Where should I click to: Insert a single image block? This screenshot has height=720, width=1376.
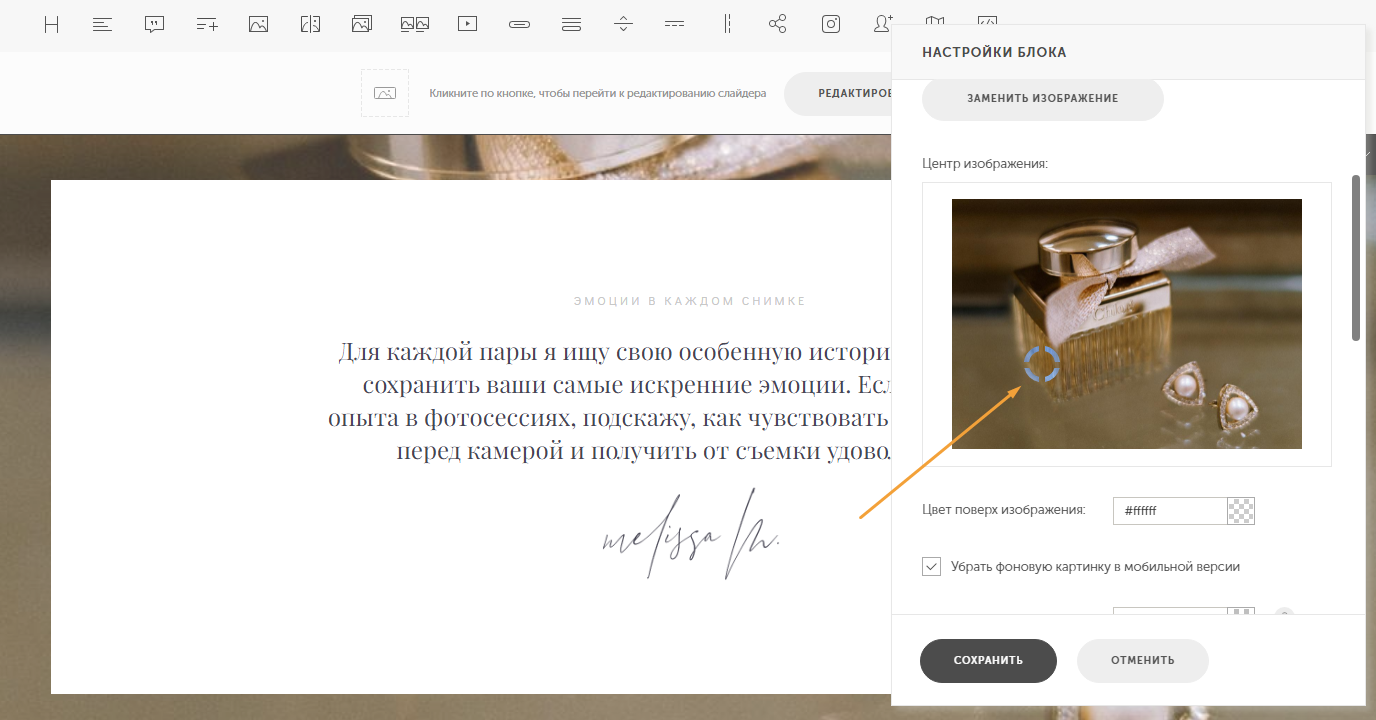(x=258, y=25)
